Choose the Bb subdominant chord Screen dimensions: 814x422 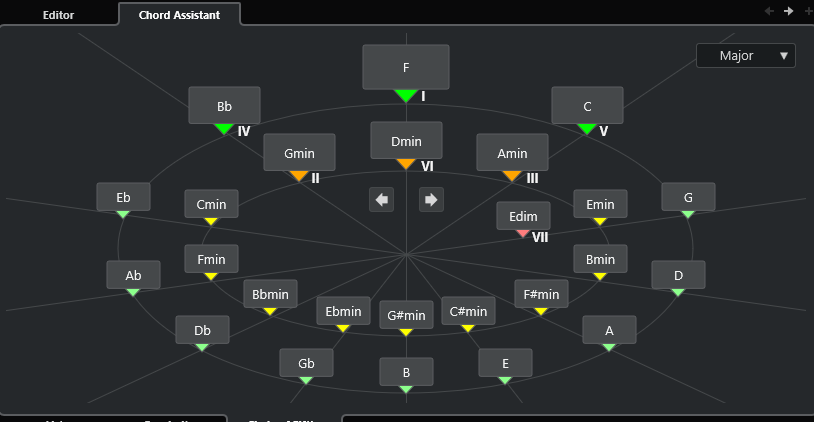click(x=224, y=105)
